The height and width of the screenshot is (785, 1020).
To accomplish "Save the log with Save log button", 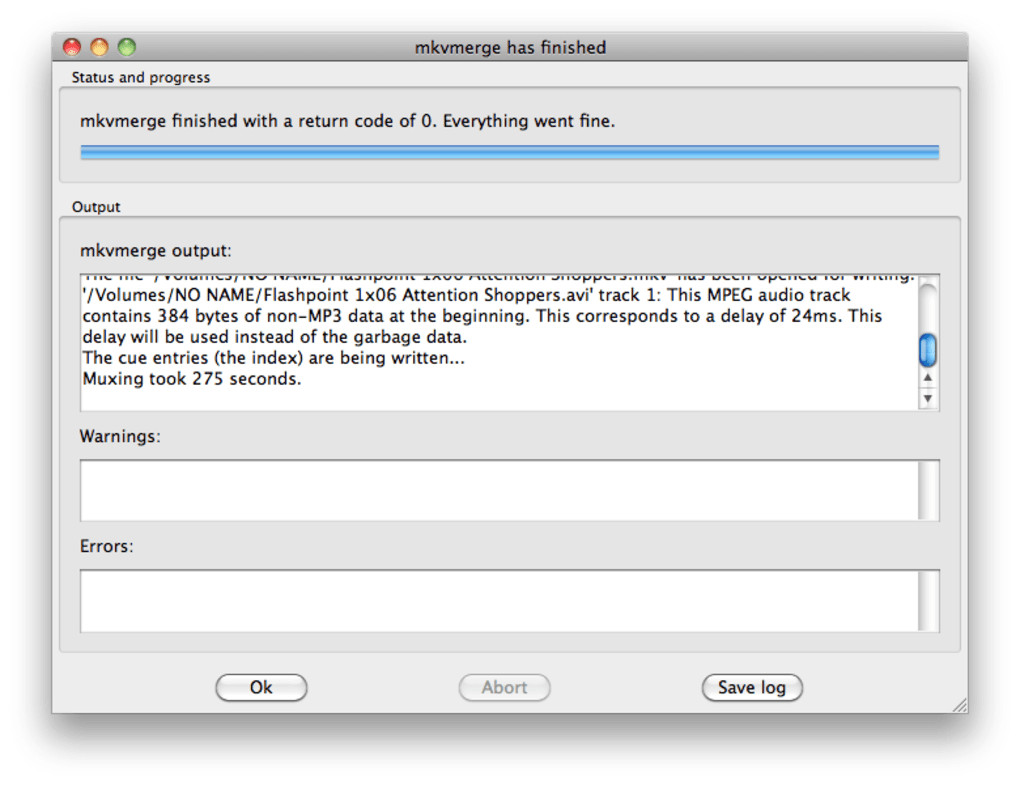I will click(752, 687).
